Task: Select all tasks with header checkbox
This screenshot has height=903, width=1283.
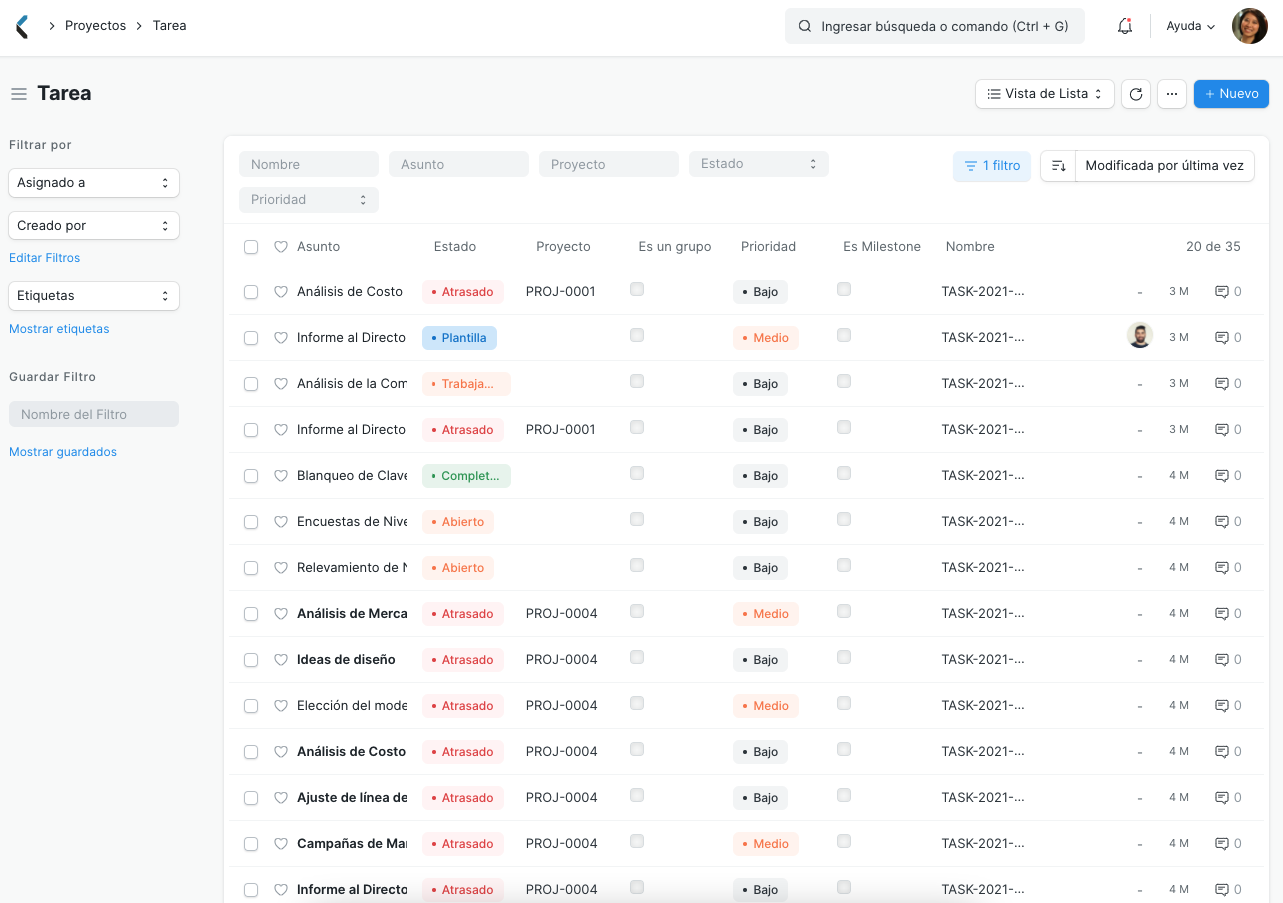Action: click(x=251, y=247)
